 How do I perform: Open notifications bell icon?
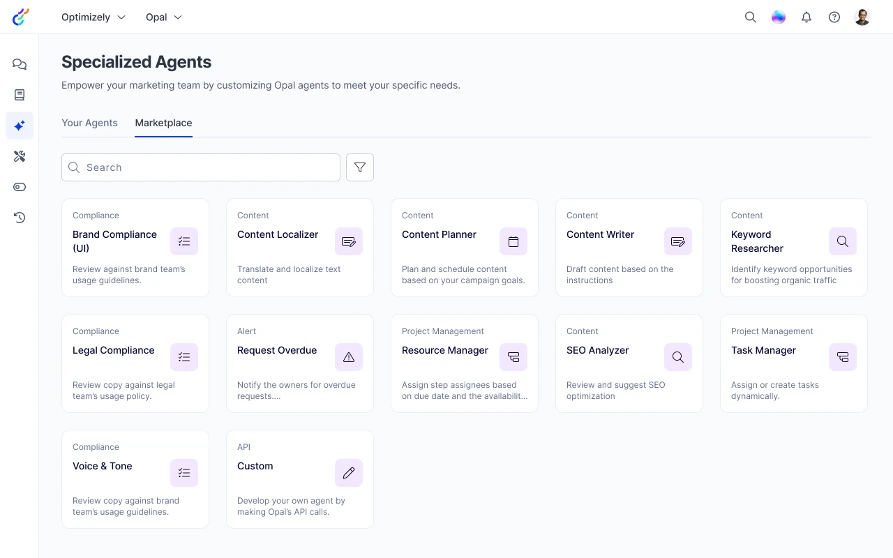[x=806, y=17]
